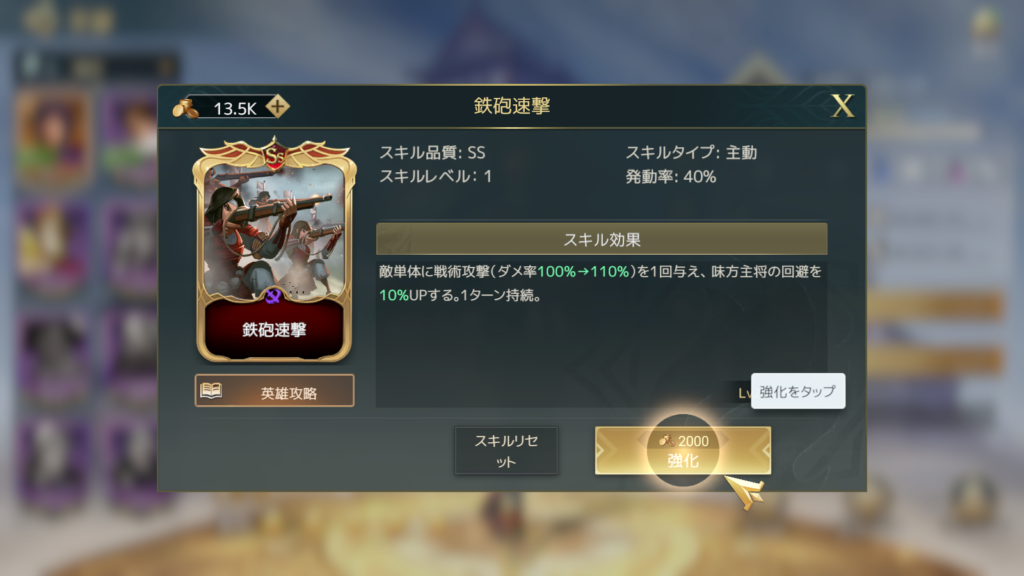The width and height of the screenshot is (1024, 576).
Task: Tap the plus icon to add gold
Action: tap(278, 106)
